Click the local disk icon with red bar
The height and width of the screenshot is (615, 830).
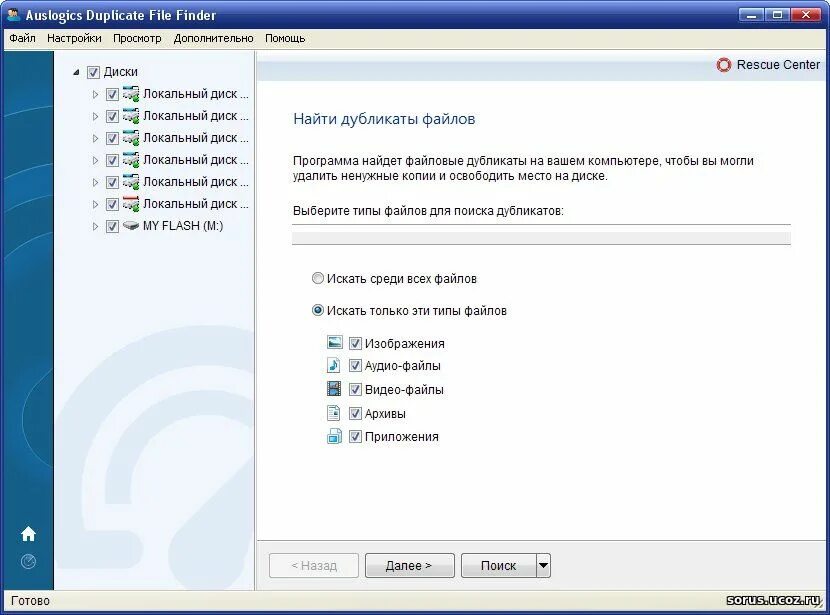point(130,204)
